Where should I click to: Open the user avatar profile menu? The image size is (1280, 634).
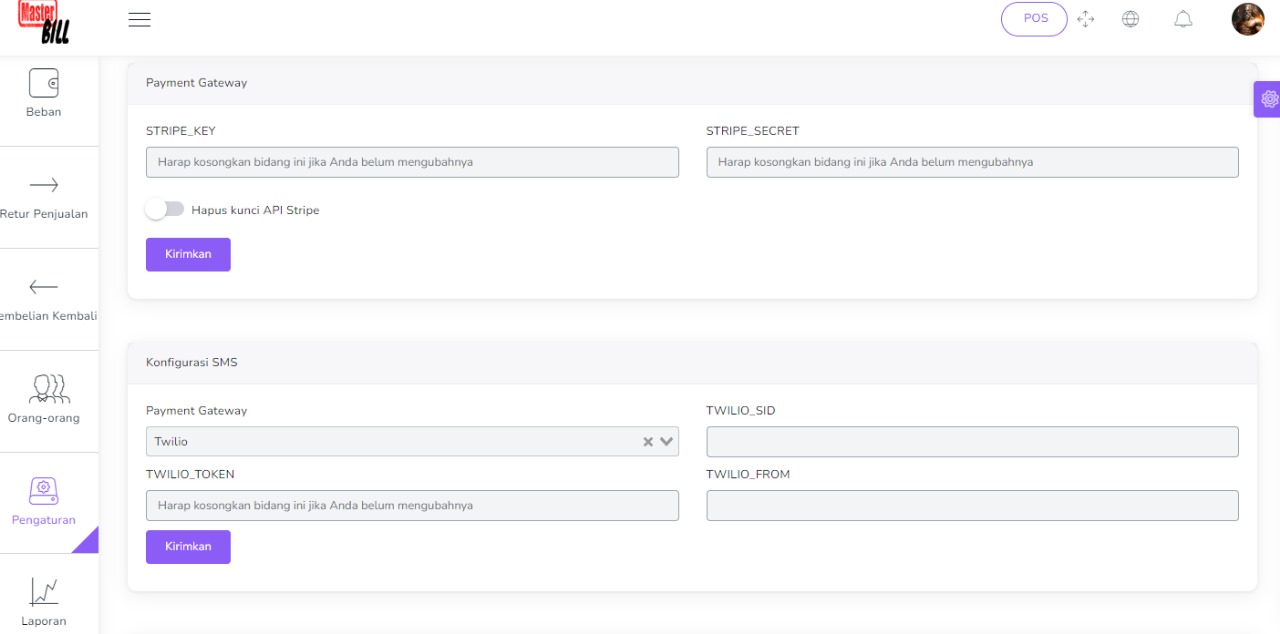(1247, 19)
